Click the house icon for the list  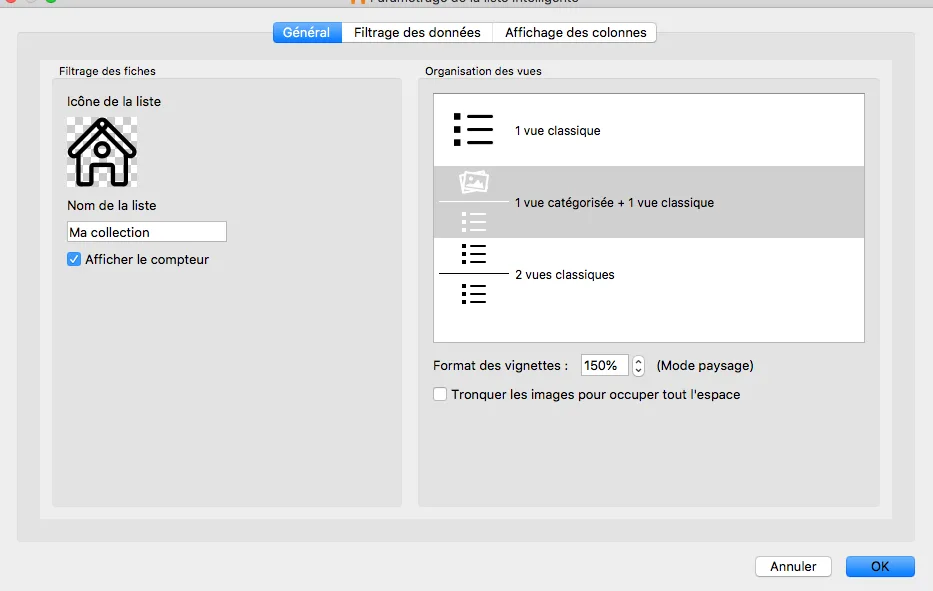tap(102, 152)
